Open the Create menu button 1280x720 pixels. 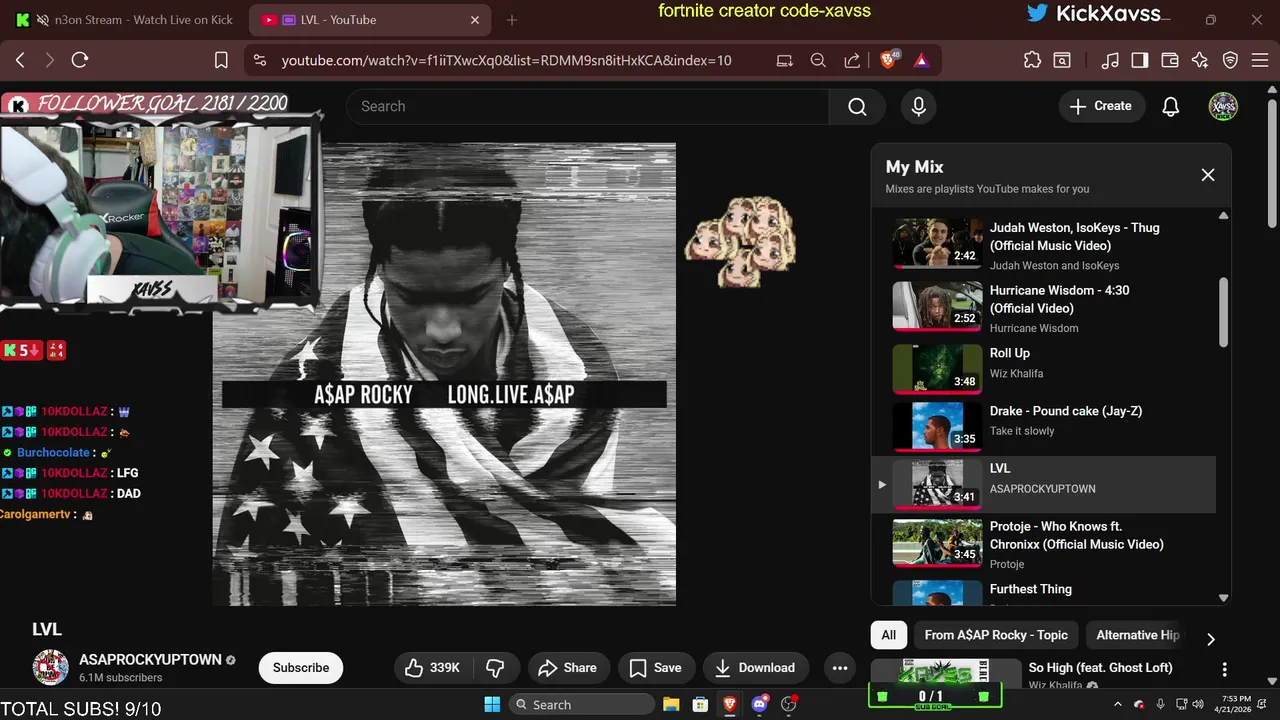(1101, 106)
